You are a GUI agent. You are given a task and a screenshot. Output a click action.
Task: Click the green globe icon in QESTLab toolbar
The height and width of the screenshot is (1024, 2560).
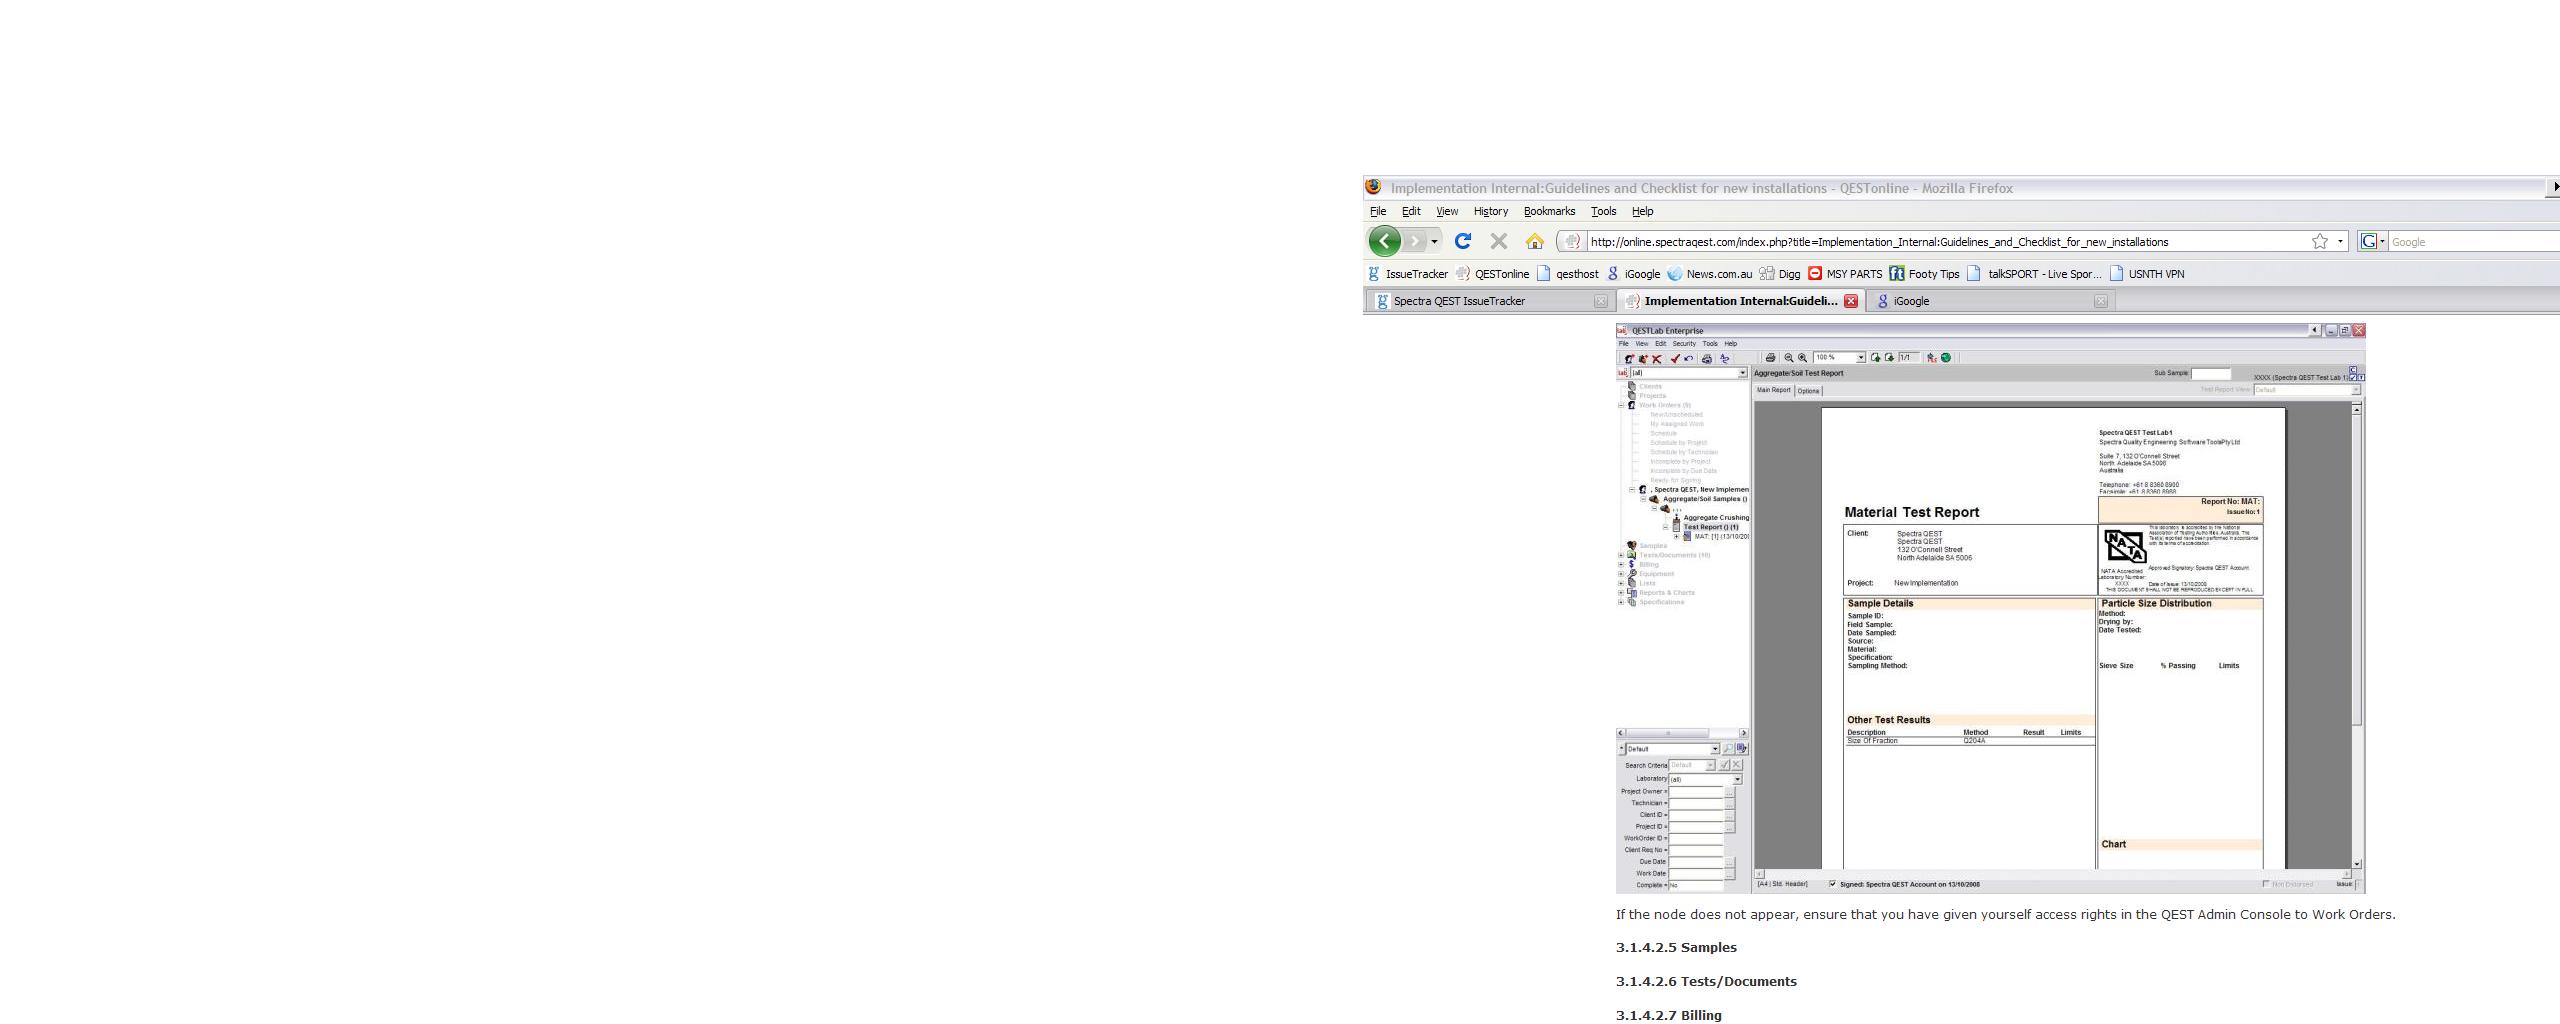pos(1946,358)
